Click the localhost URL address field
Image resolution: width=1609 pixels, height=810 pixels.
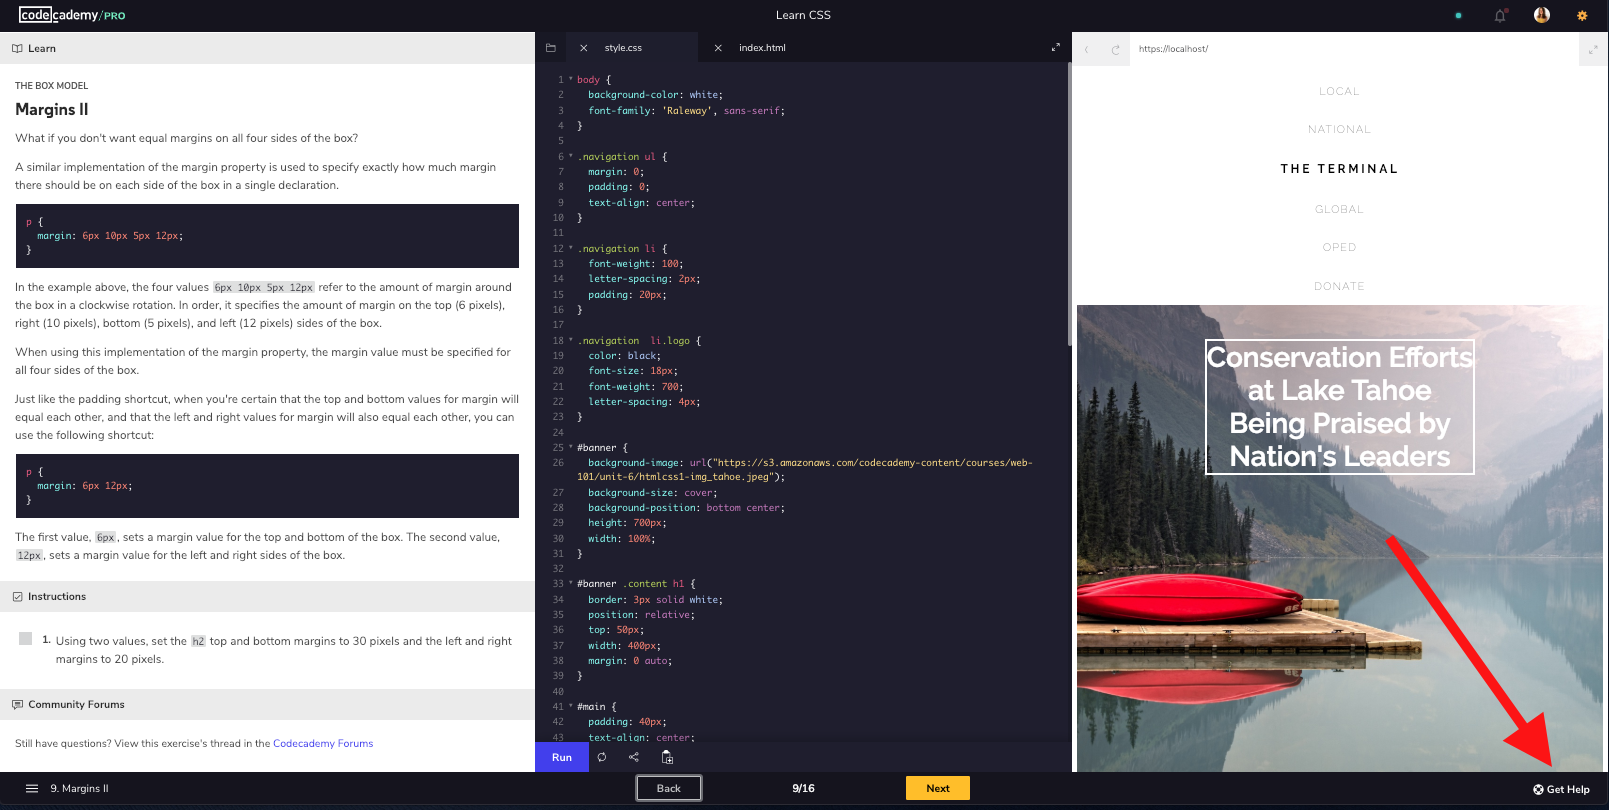[1350, 49]
